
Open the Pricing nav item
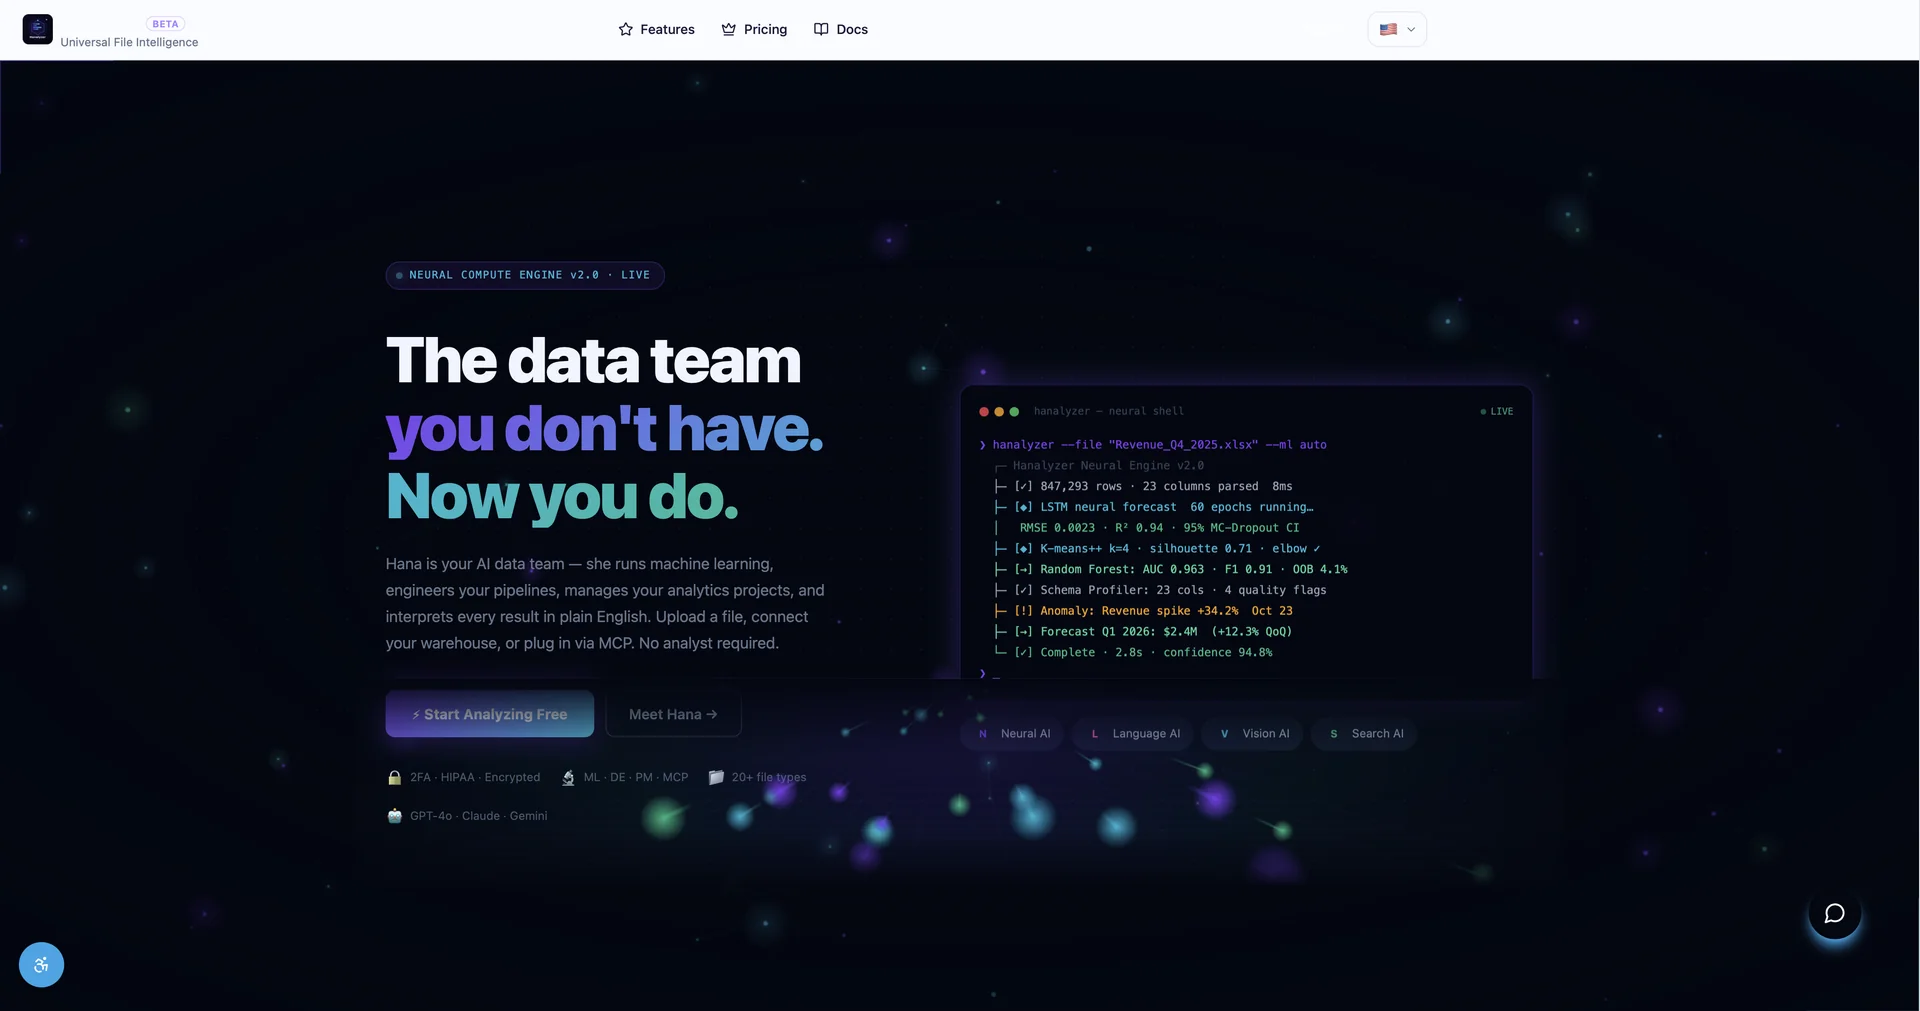click(754, 29)
